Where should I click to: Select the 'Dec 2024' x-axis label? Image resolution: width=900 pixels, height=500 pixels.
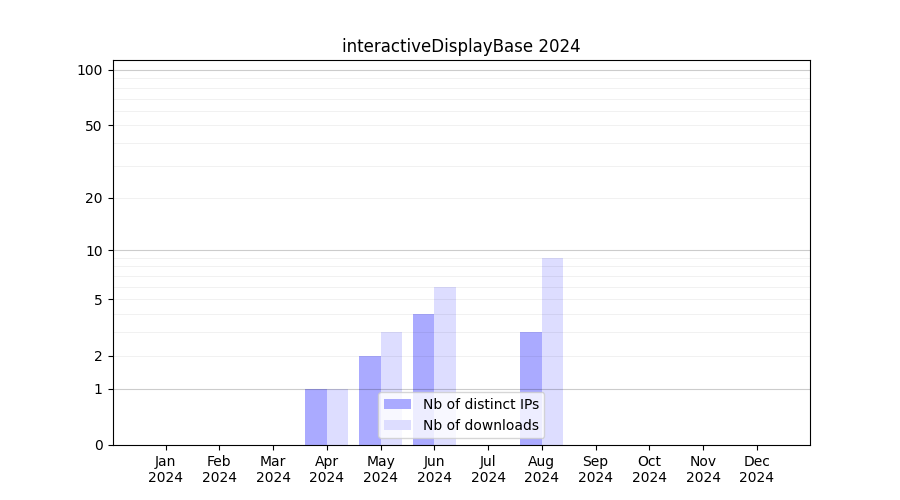pyautogui.click(x=756, y=469)
